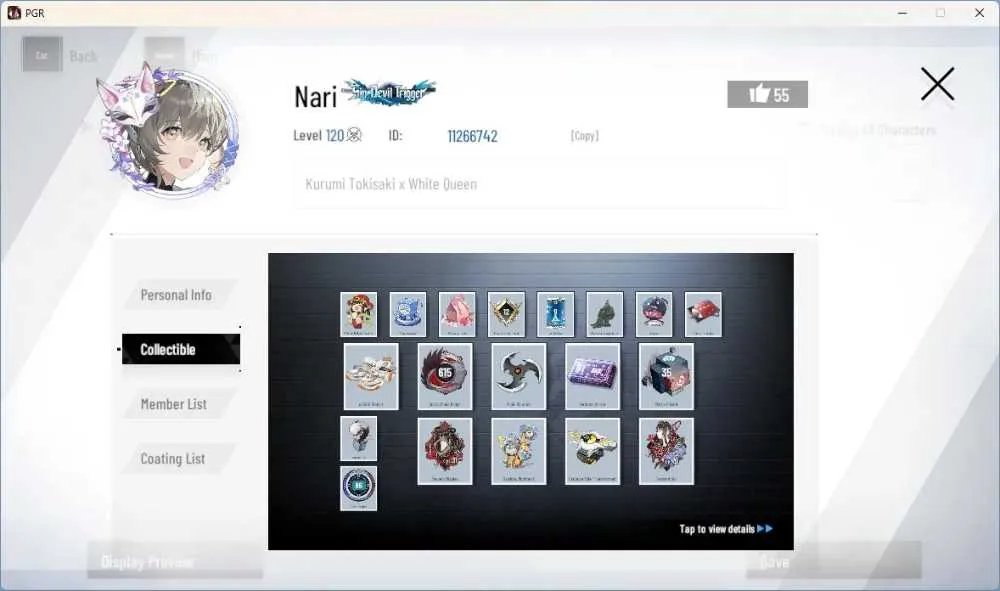Switch to the Personal Info tab
The height and width of the screenshot is (591, 1000).
pyautogui.click(x=180, y=295)
